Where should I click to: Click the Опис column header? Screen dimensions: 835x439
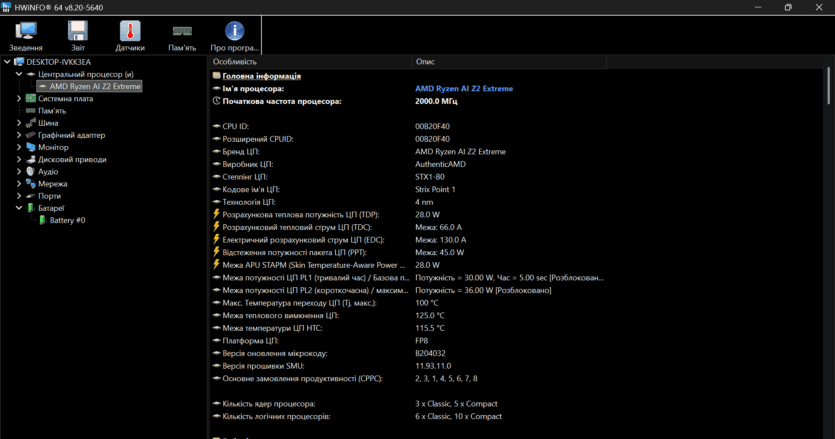pos(425,62)
